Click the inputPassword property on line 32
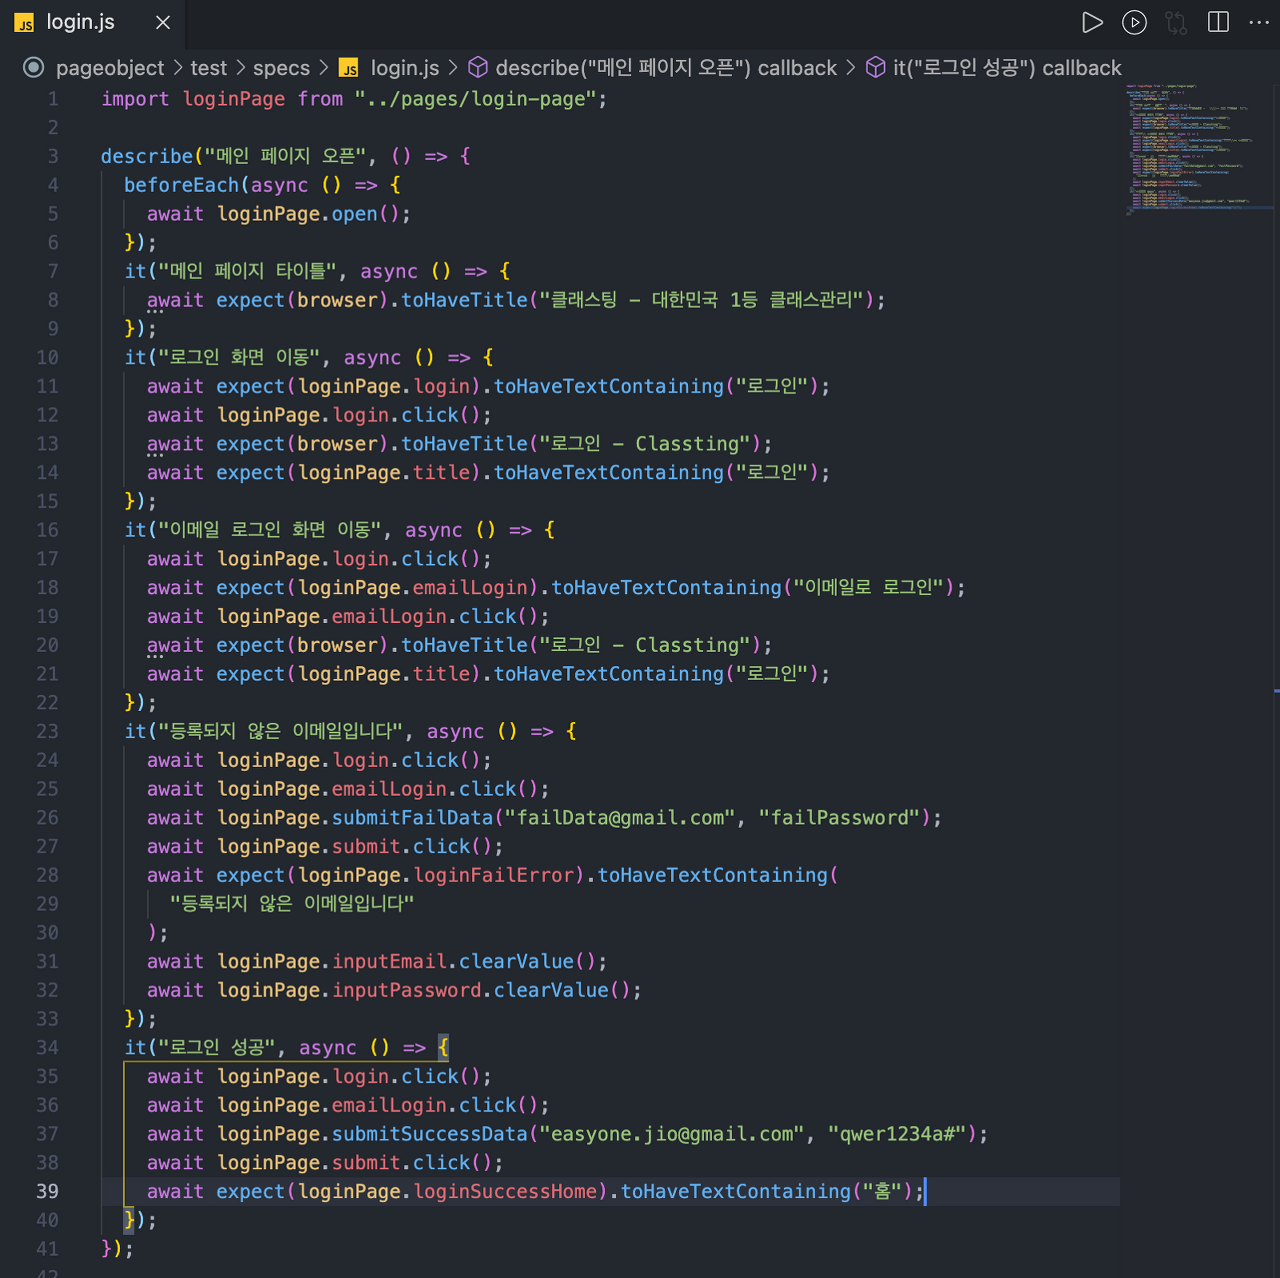The height and width of the screenshot is (1278, 1280). pos(407,990)
